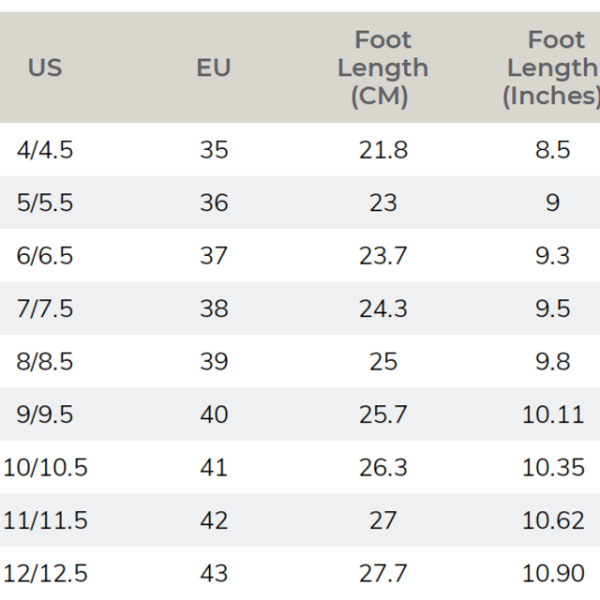
Task: Select the US size 4/4.5 cell
Action: point(45,150)
